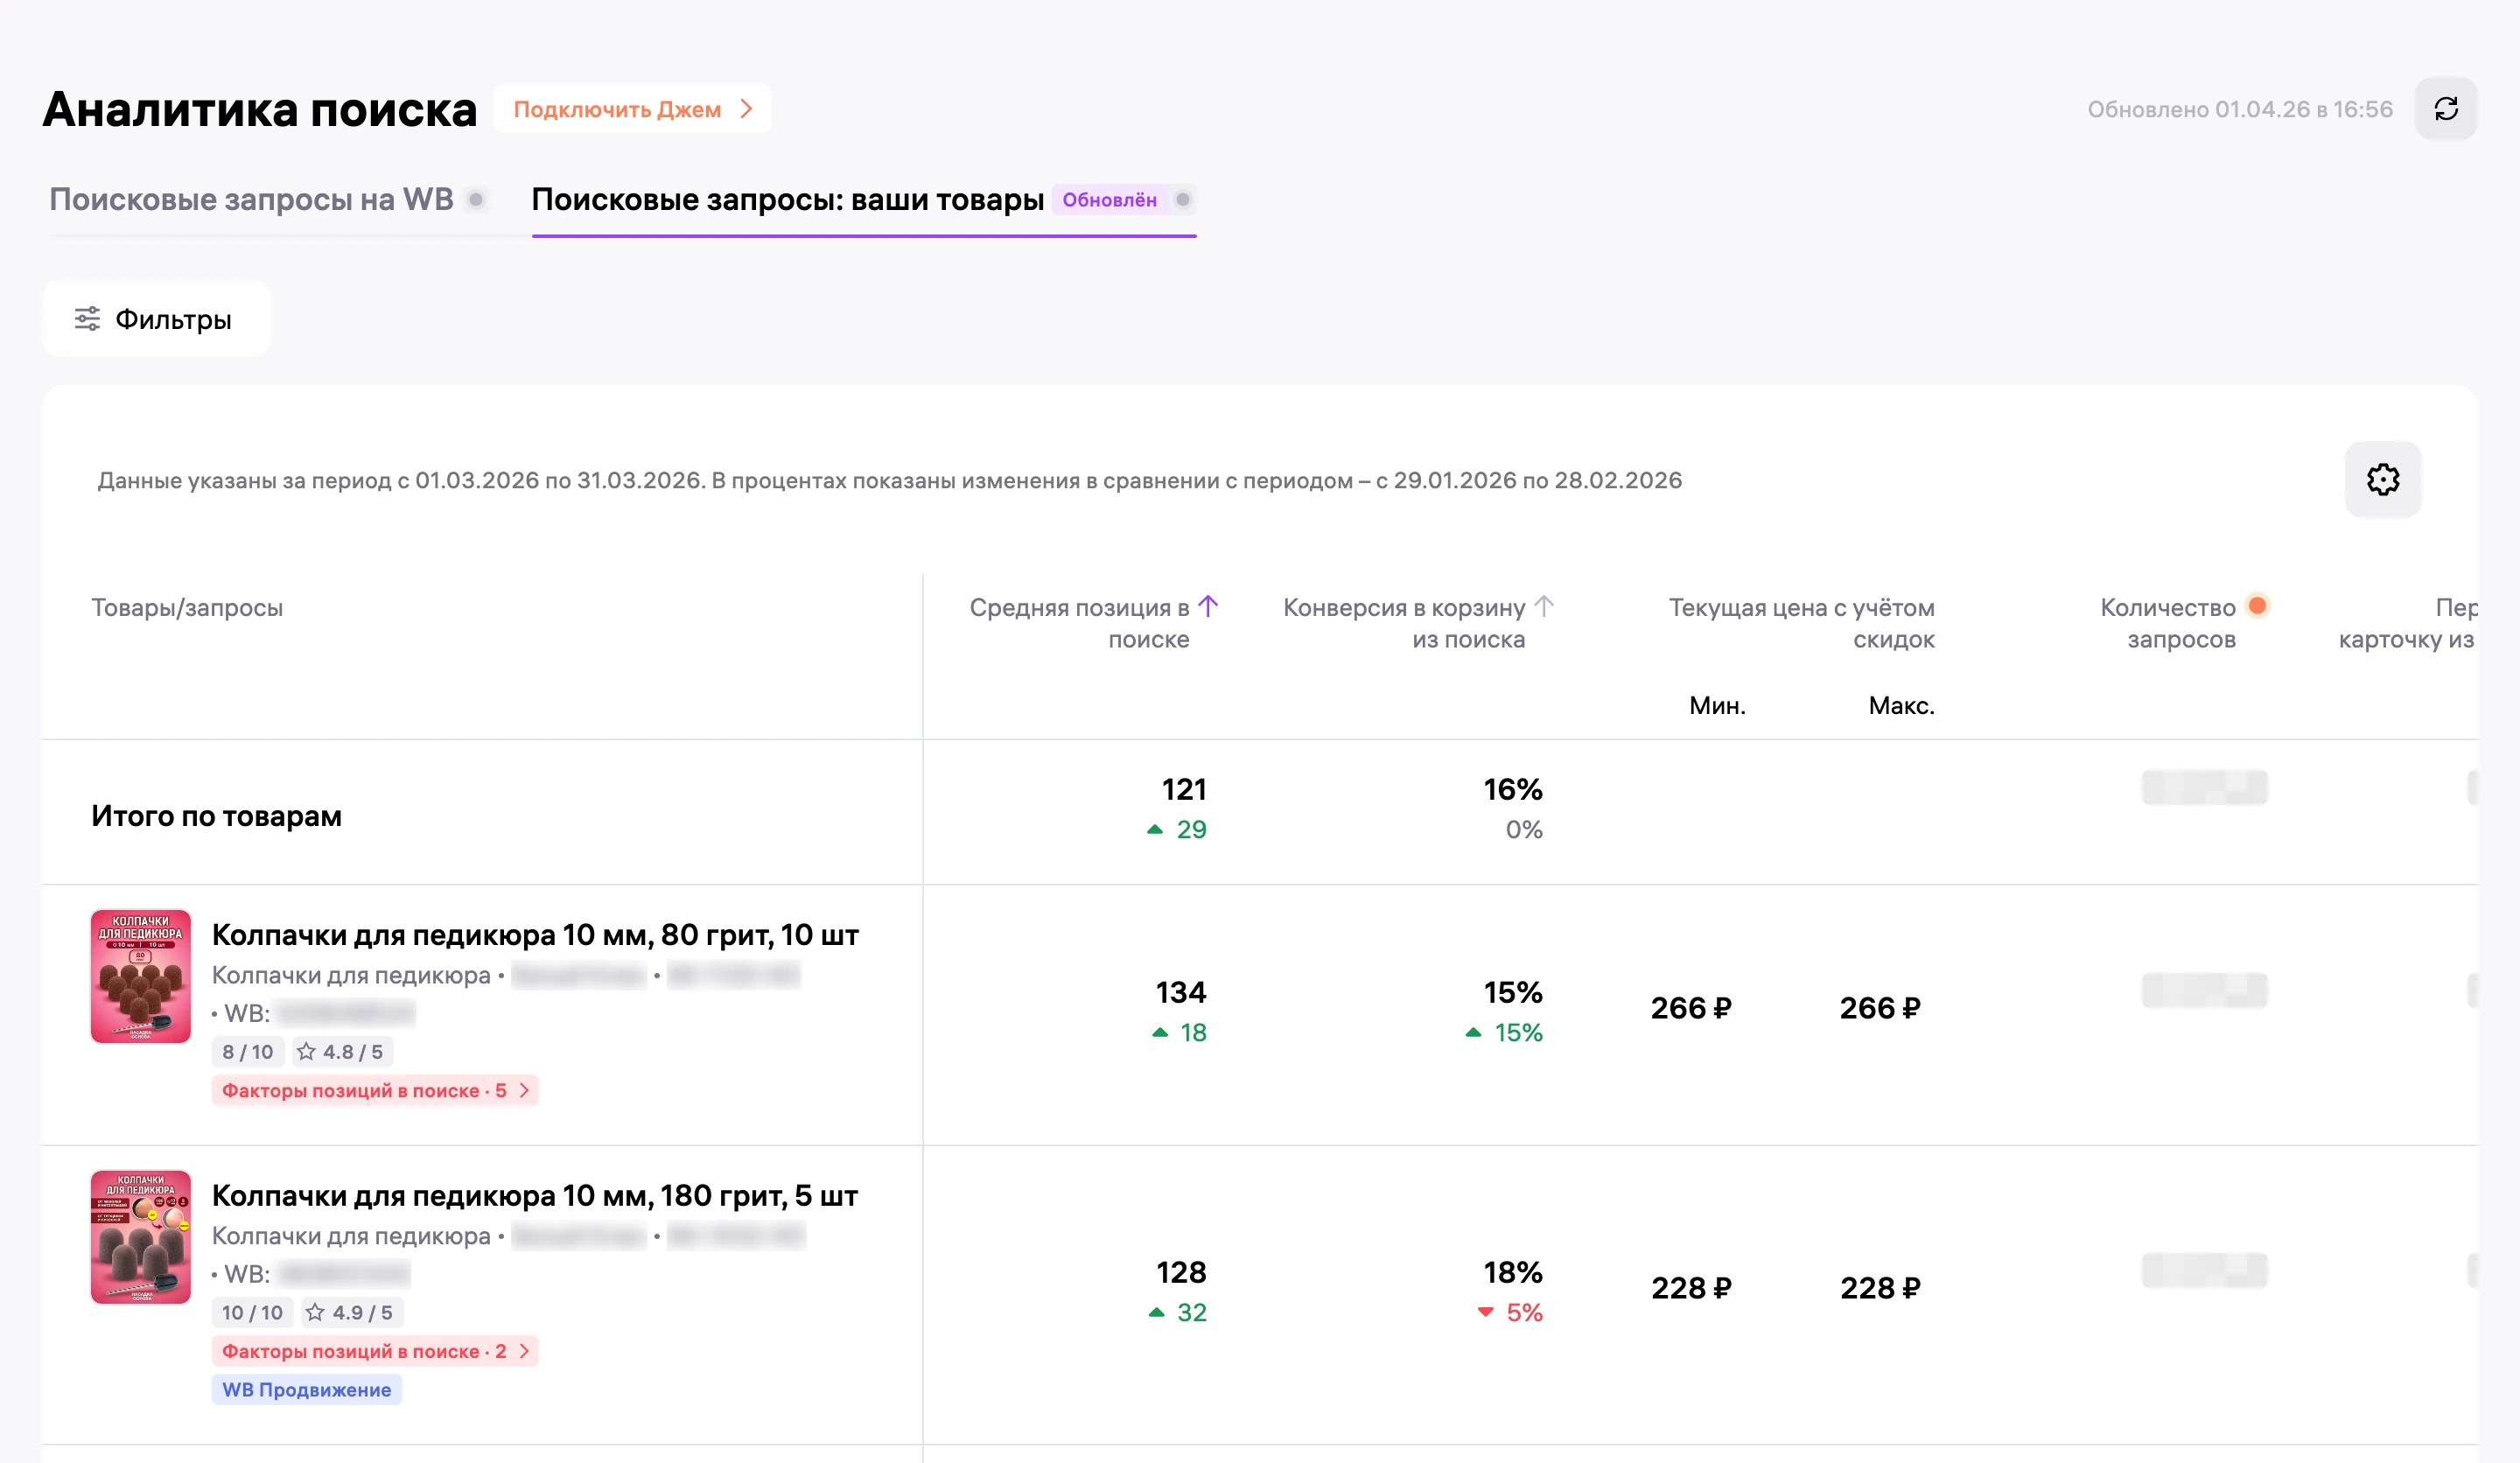
Task: Select Поисковые запросы: ваши товары tab
Action: click(788, 199)
